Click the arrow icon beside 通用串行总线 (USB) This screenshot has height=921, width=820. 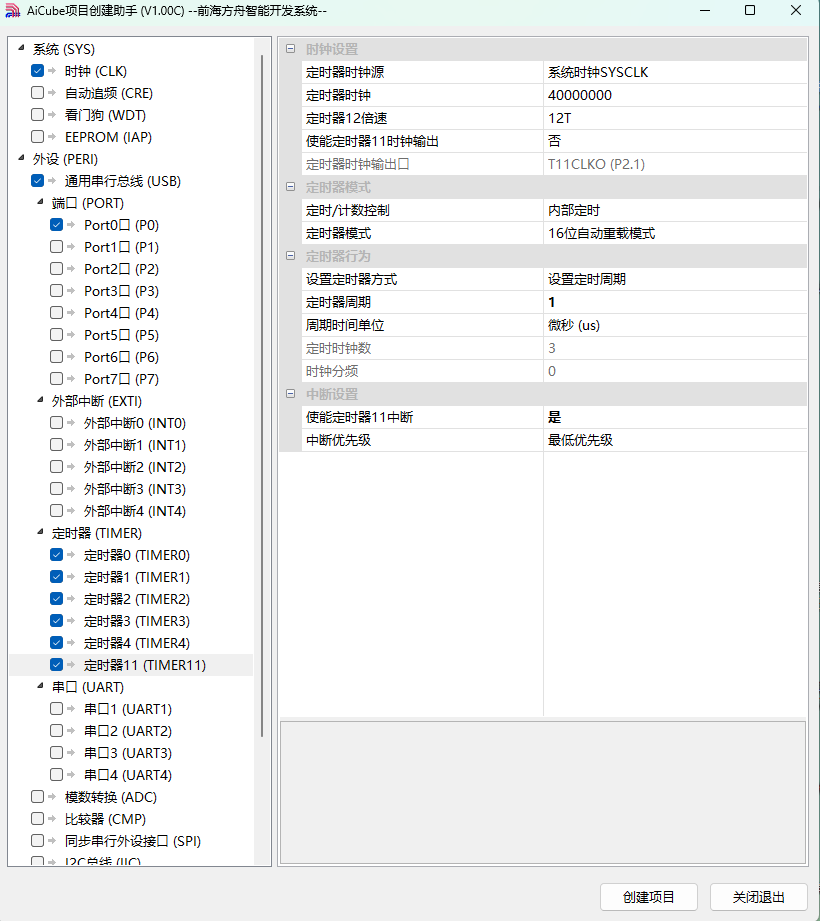52,181
